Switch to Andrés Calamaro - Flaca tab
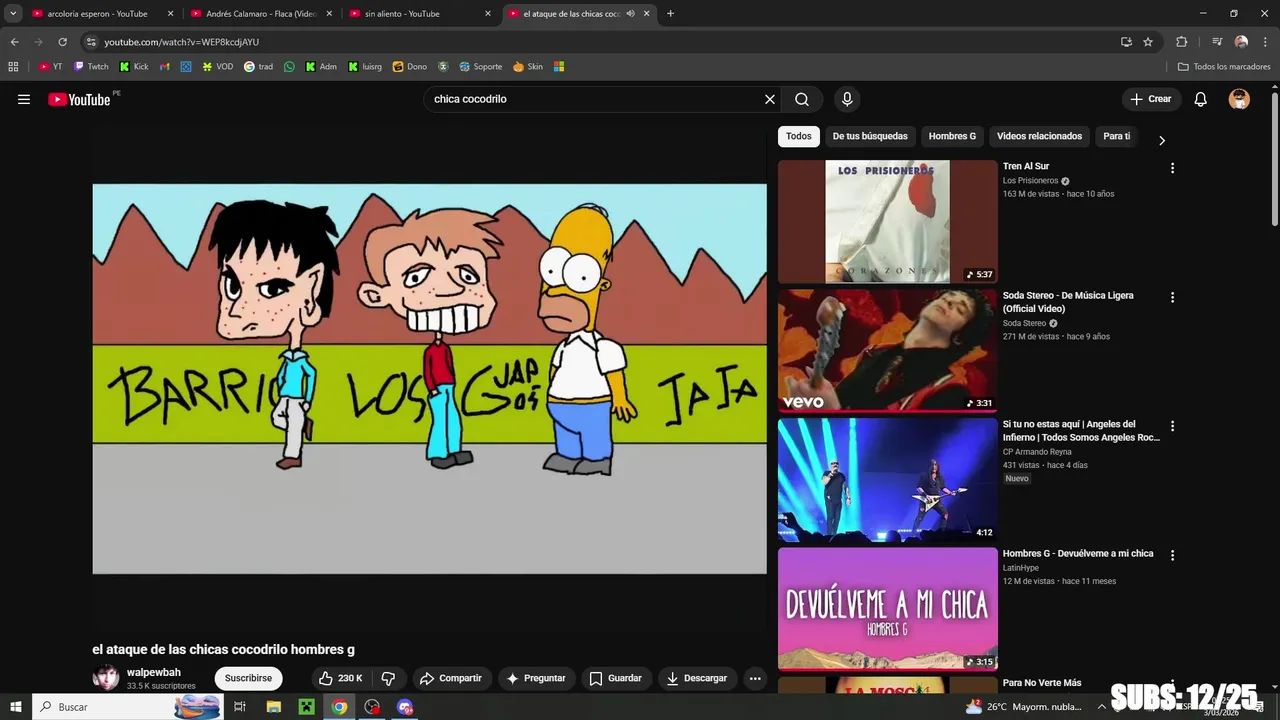 [x=261, y=14]
